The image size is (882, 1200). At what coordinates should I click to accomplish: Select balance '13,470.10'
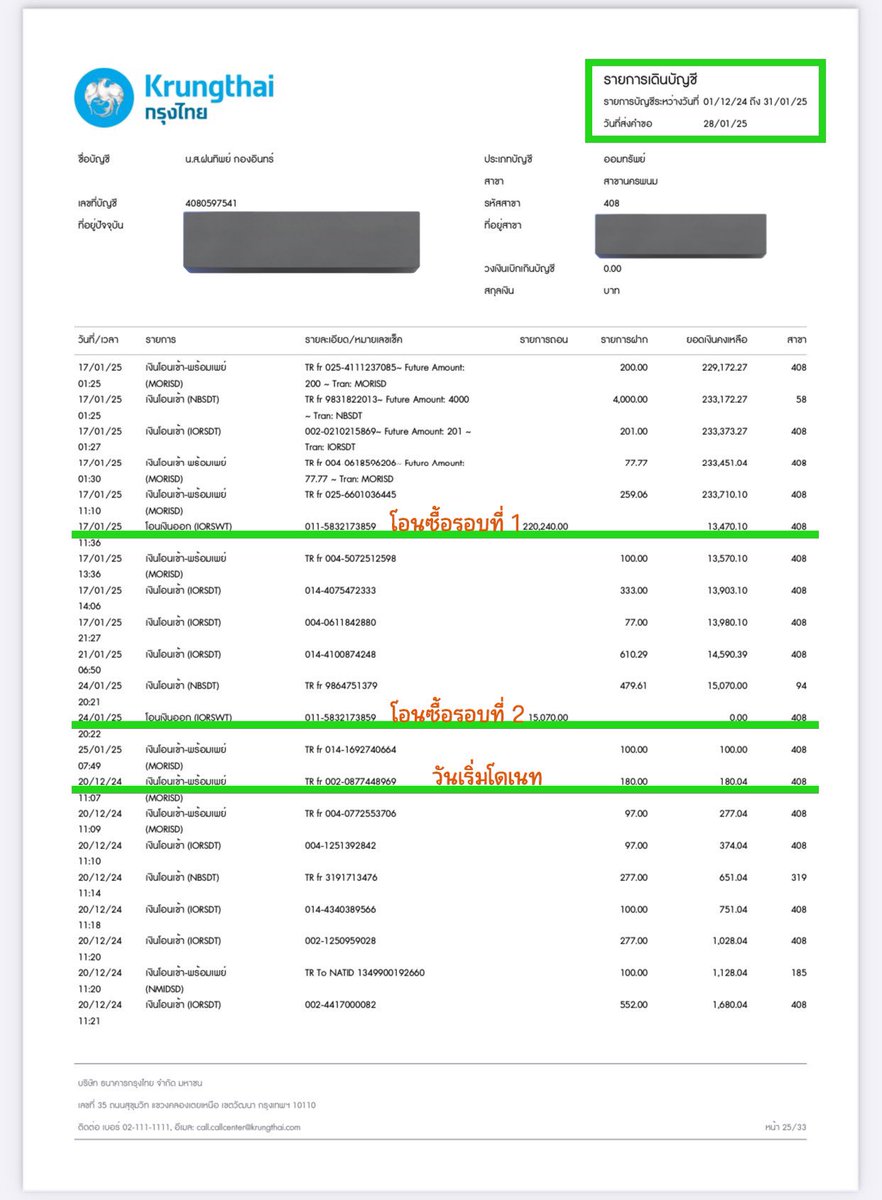(x=727, y=526)
